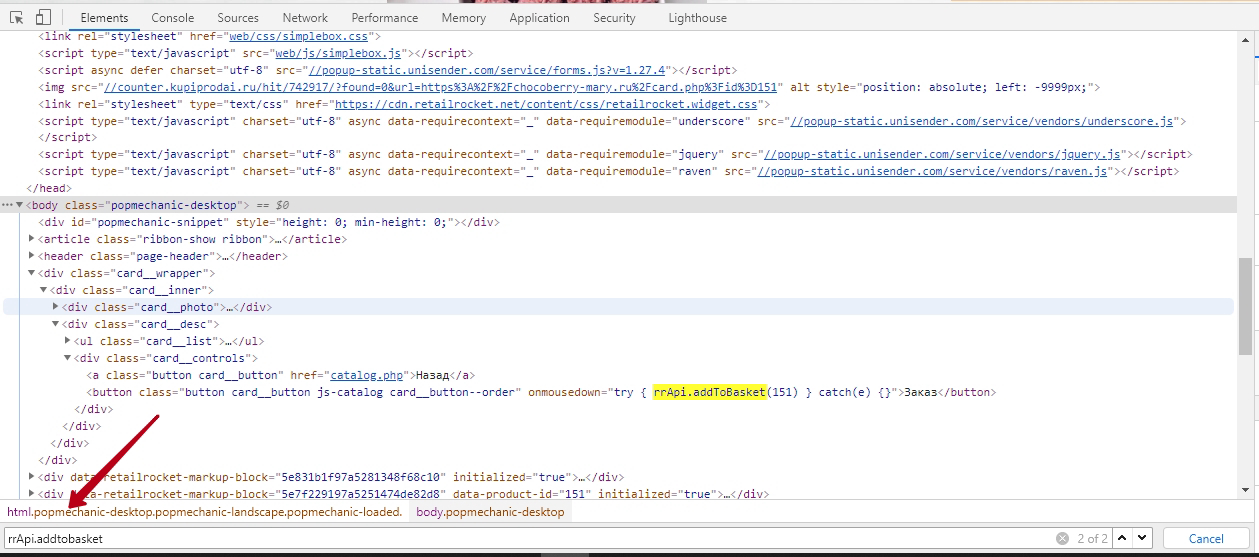1259x557 pixels.
Task: Expand the card__photo div node
Action: click(56, 308)
